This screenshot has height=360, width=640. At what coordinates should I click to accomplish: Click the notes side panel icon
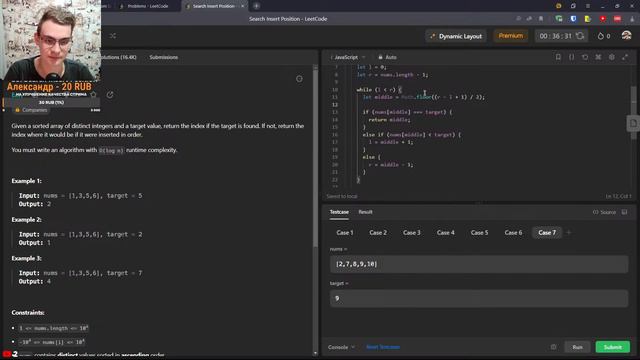click(633, 123)
